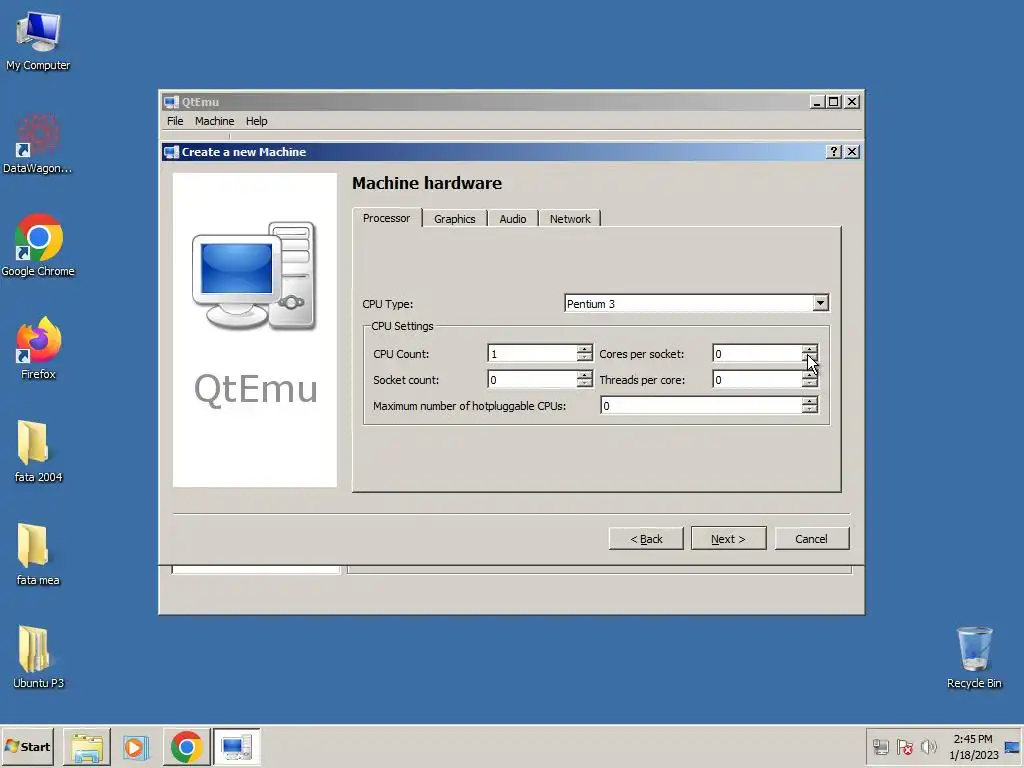1024x768 pixels.
Task: Open the File menu
Action: coord(175,121)
